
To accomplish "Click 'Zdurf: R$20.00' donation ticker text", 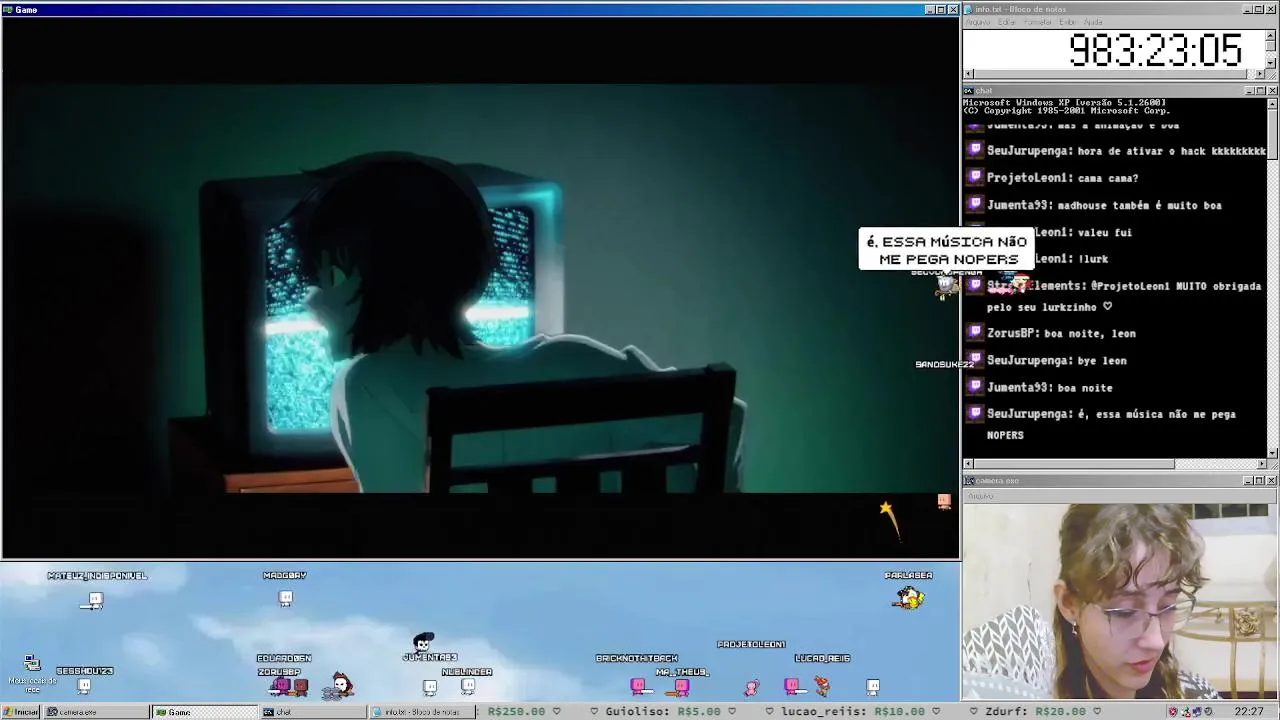I will coord(1036,712).
